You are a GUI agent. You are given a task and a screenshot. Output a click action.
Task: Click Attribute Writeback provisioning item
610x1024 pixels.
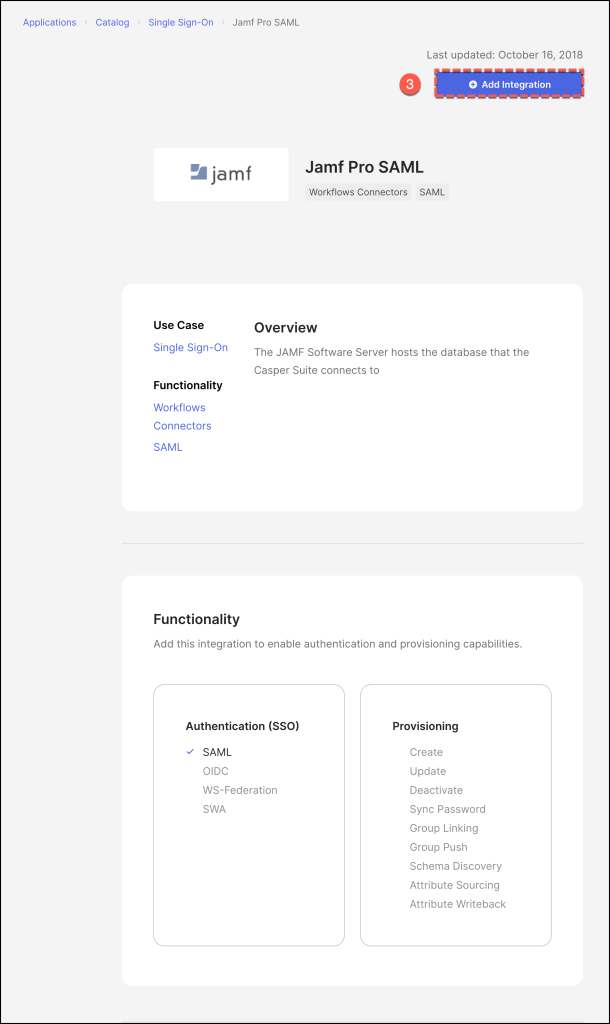(457, 904)
